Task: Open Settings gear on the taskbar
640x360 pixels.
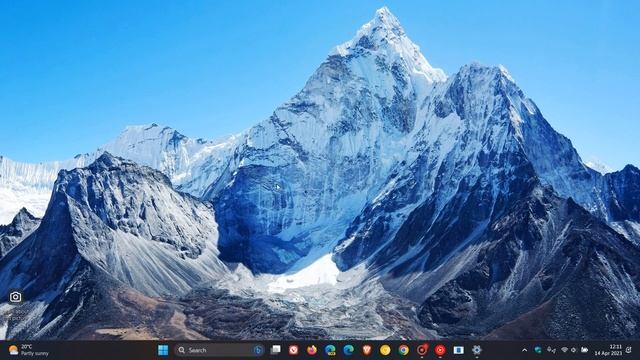Action: click(476, 350)
